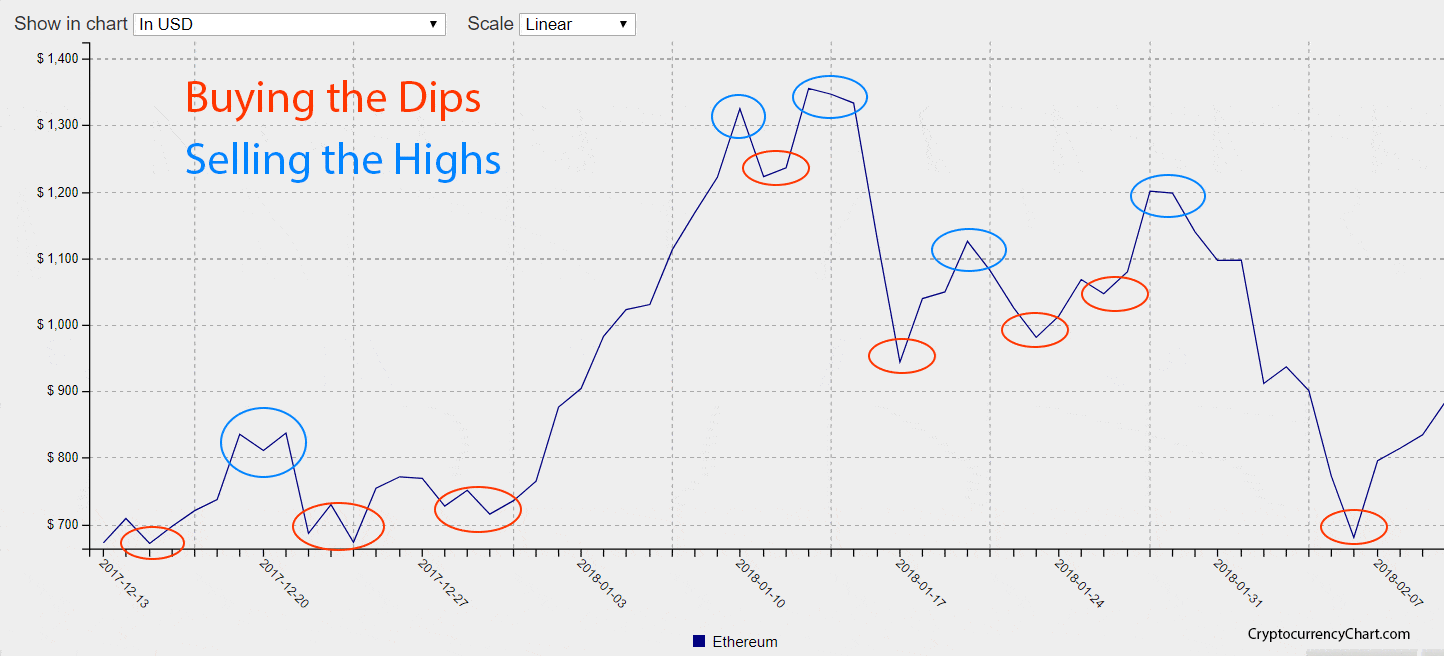The width and height of the screenshot is (1444, 656).
Task: Click the blue circle above the 2017-12-20 high
Action: click(x=263, y=443)
